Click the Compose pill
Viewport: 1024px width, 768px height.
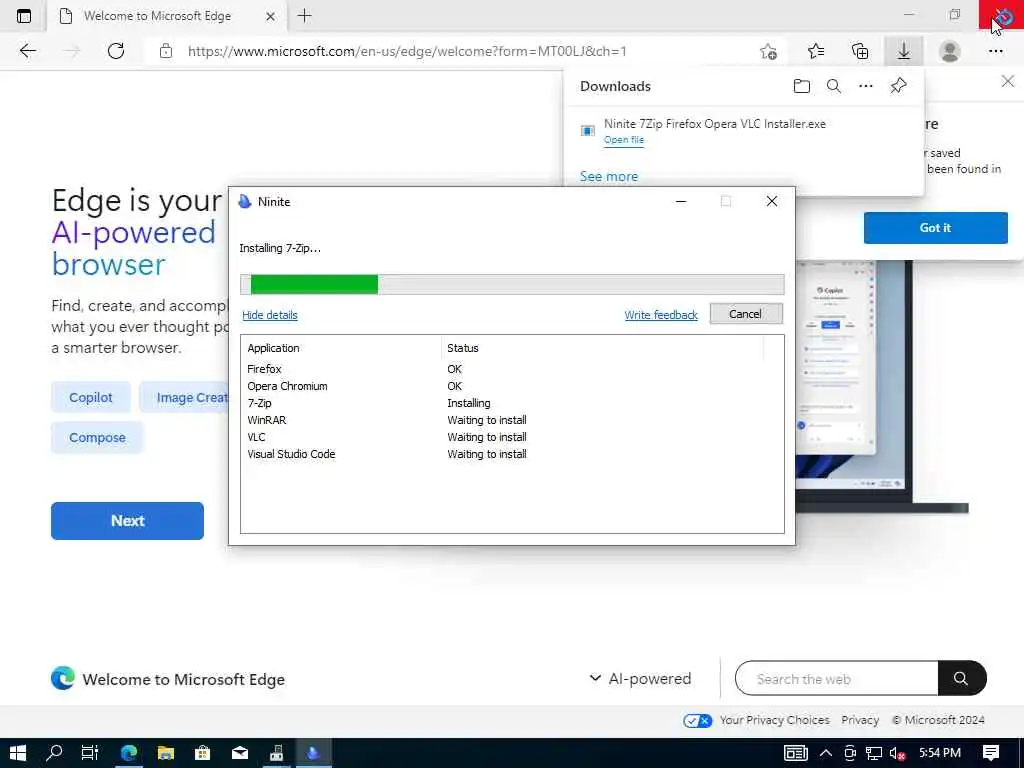pos(97,438)
